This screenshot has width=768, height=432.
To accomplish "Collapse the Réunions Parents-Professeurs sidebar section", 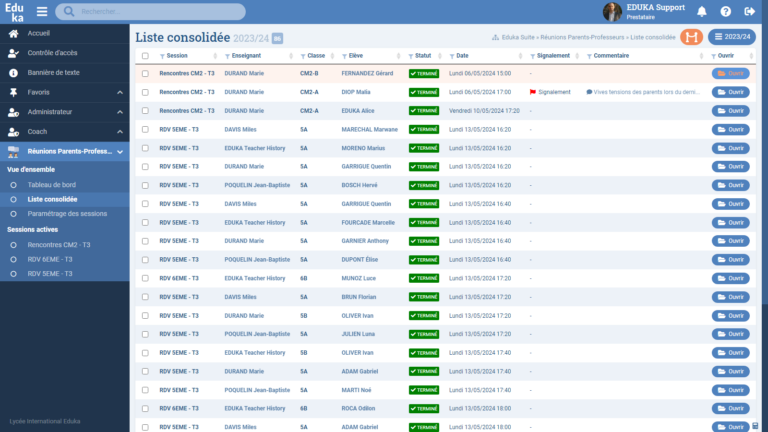I will tap(120, 151).
